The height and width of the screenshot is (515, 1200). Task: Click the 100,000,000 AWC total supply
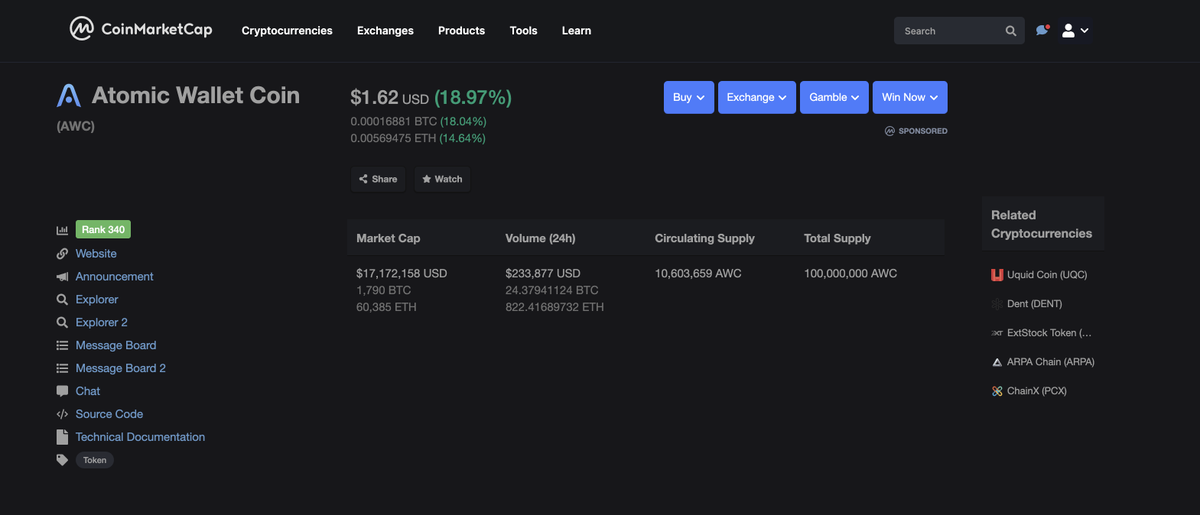click(x=851, y=274)
